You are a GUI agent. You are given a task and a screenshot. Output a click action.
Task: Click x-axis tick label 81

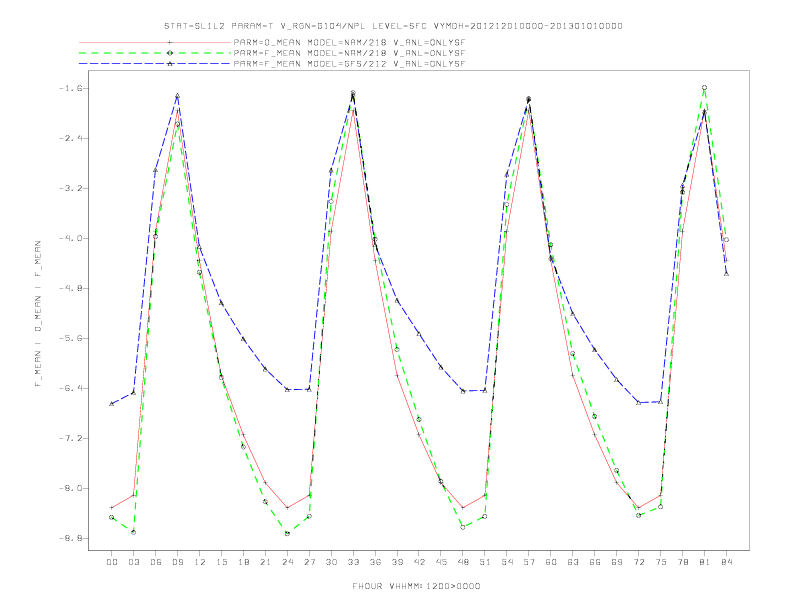coord(705,562)
